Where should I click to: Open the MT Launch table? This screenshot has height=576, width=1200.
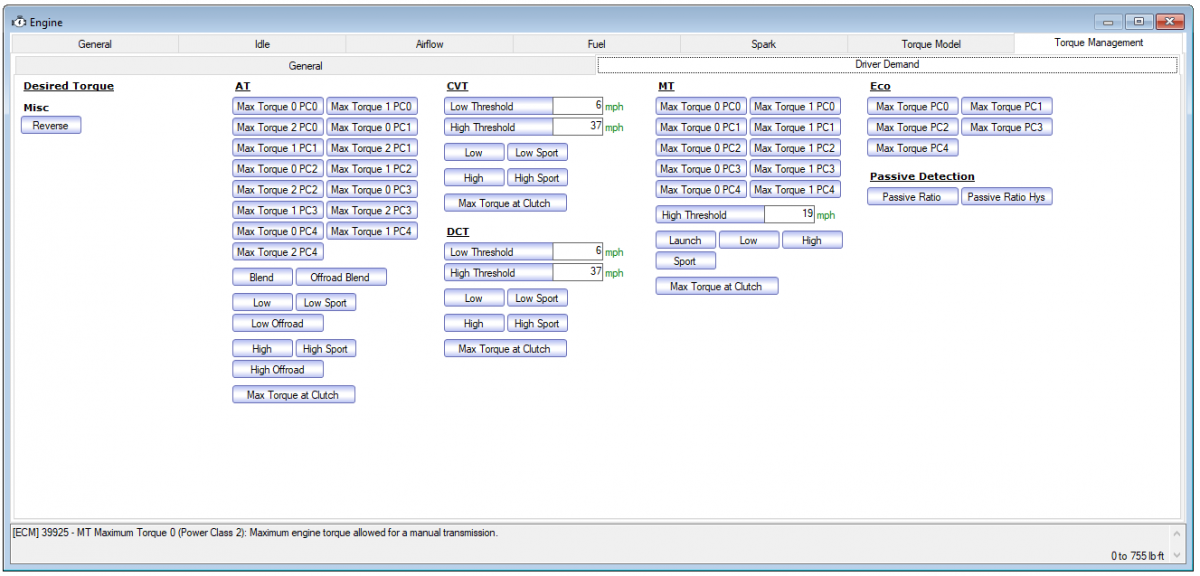685,240
